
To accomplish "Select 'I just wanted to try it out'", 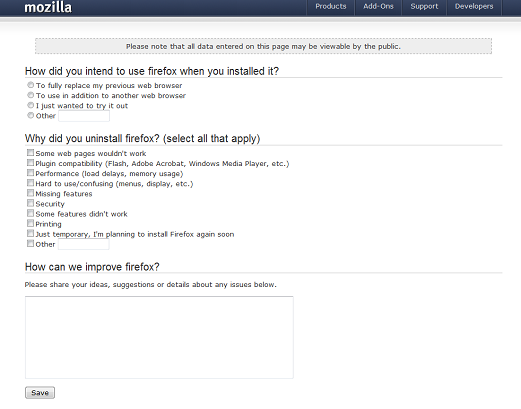I will pyautogui.click(x=30, y=105).
